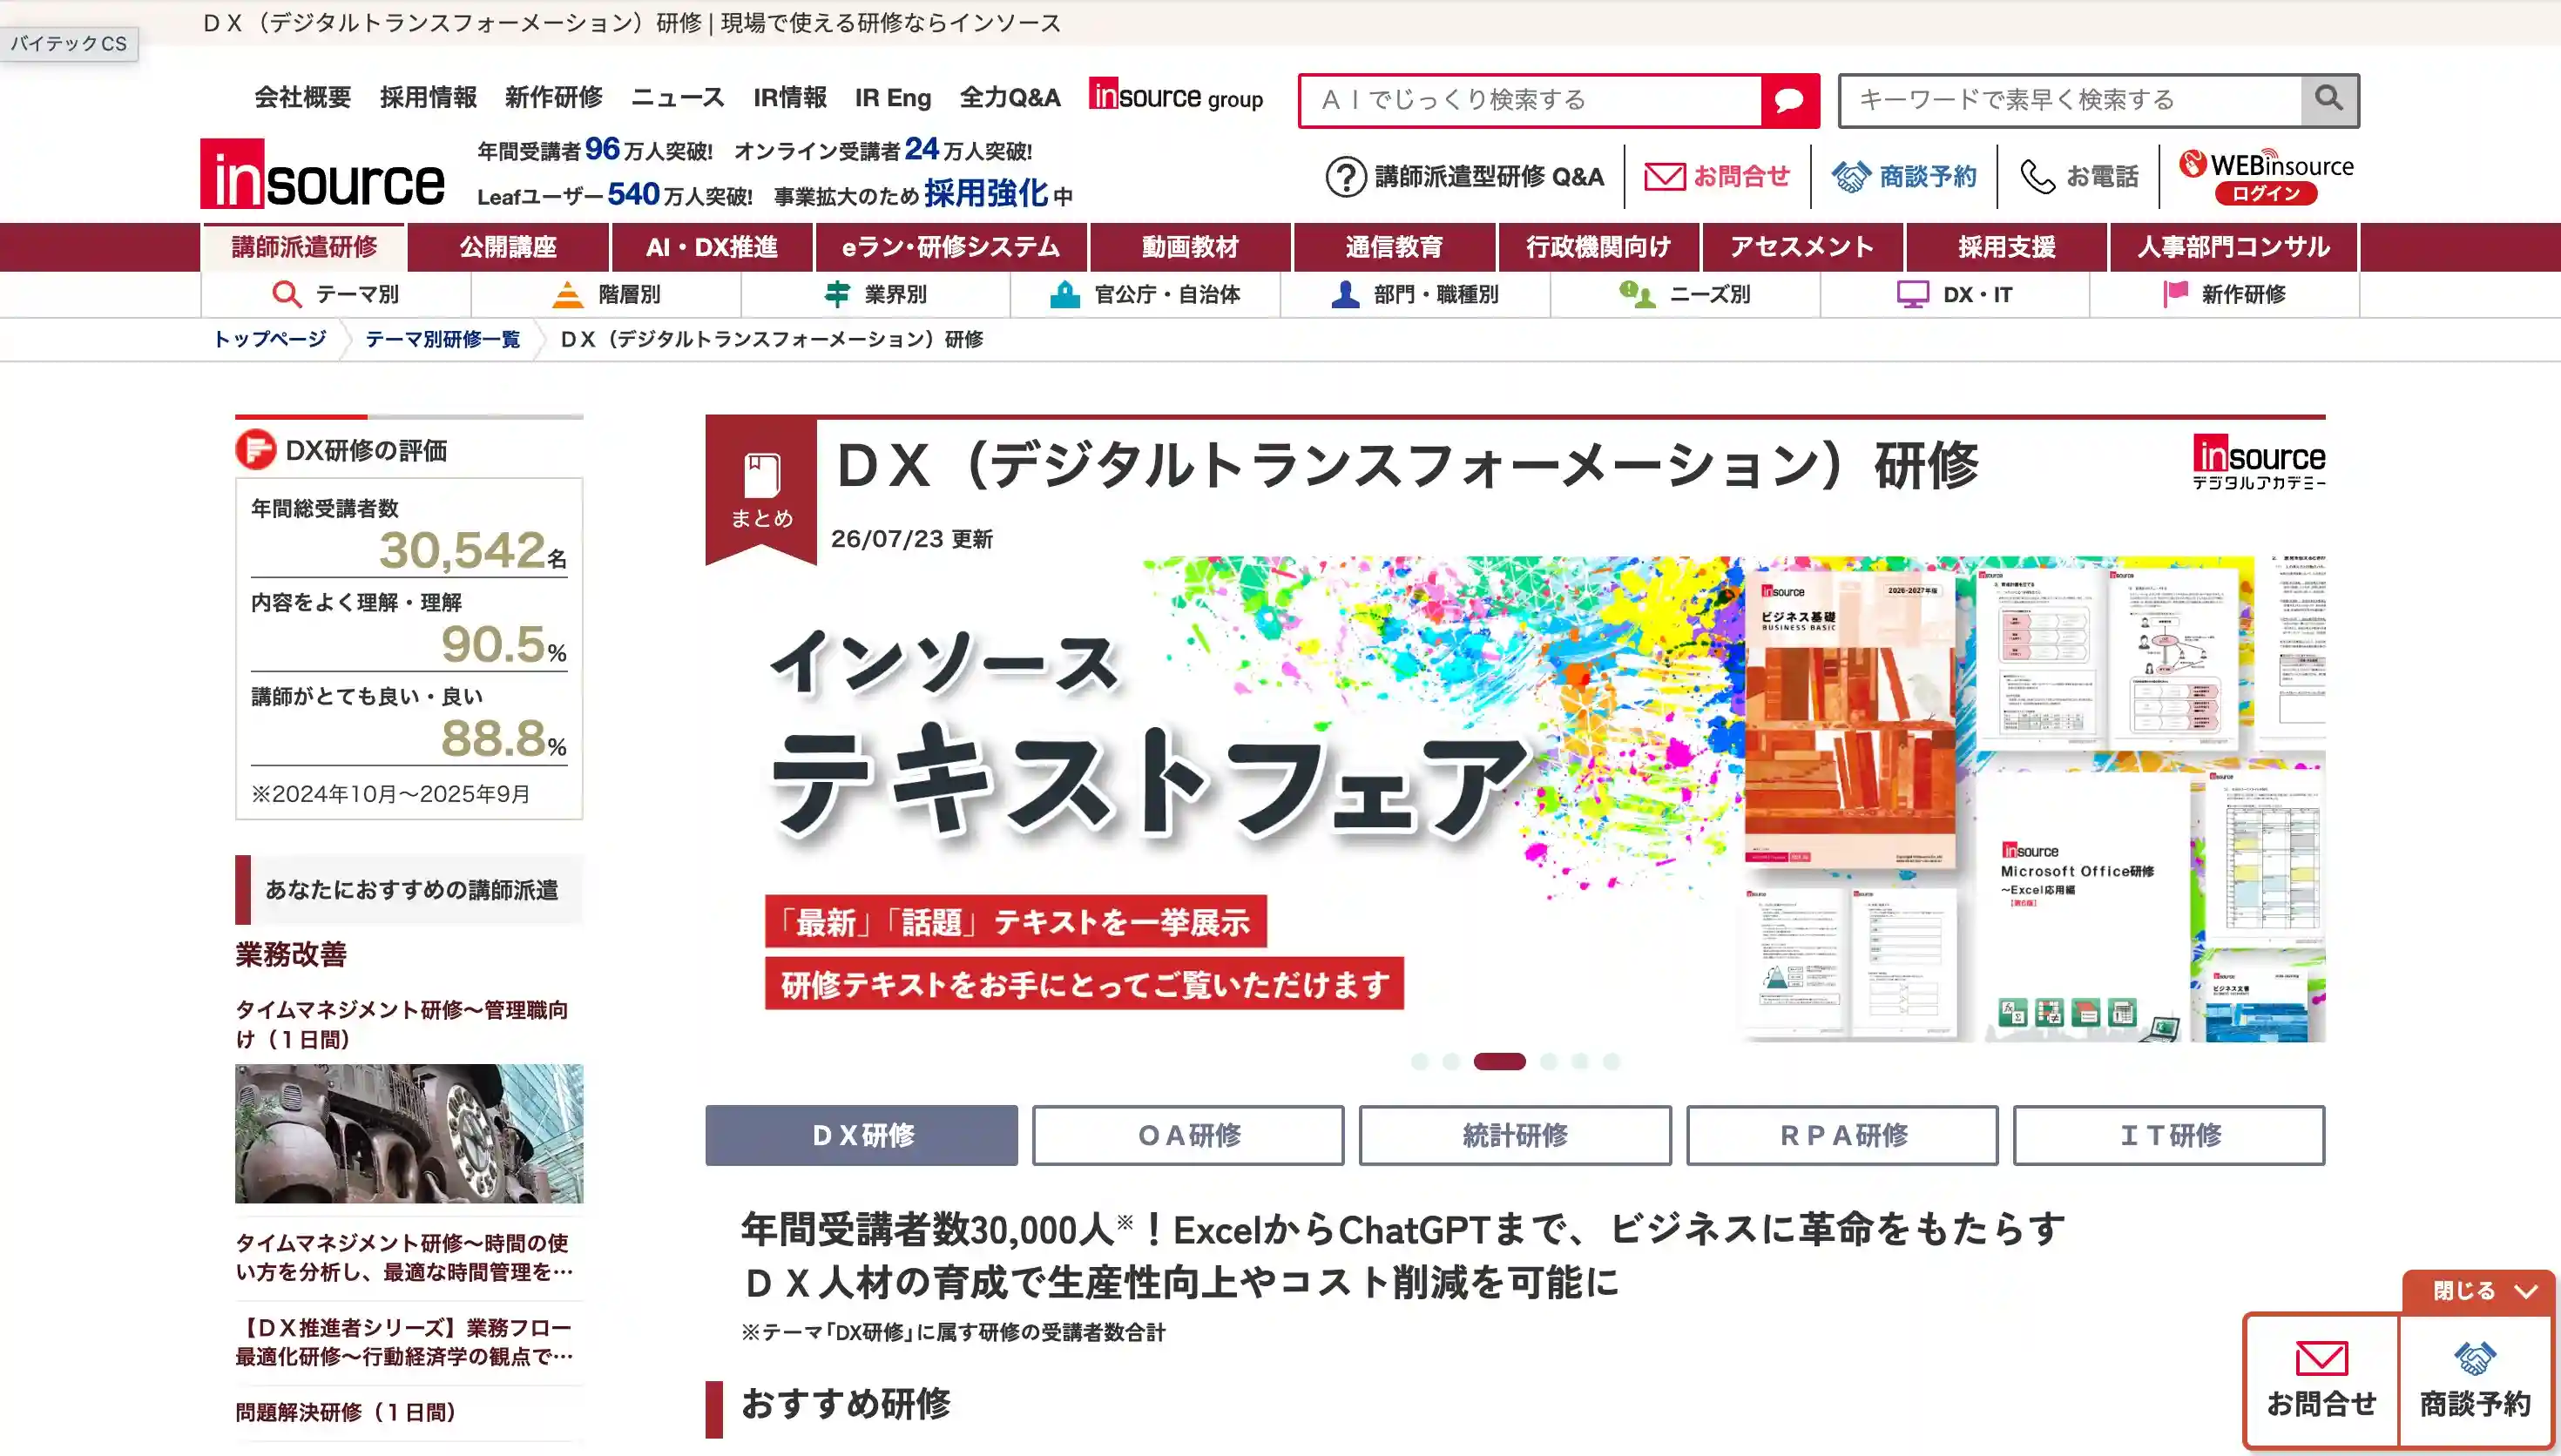Click the envelope icon beside header お問合せ

[x=1664, y=177]
